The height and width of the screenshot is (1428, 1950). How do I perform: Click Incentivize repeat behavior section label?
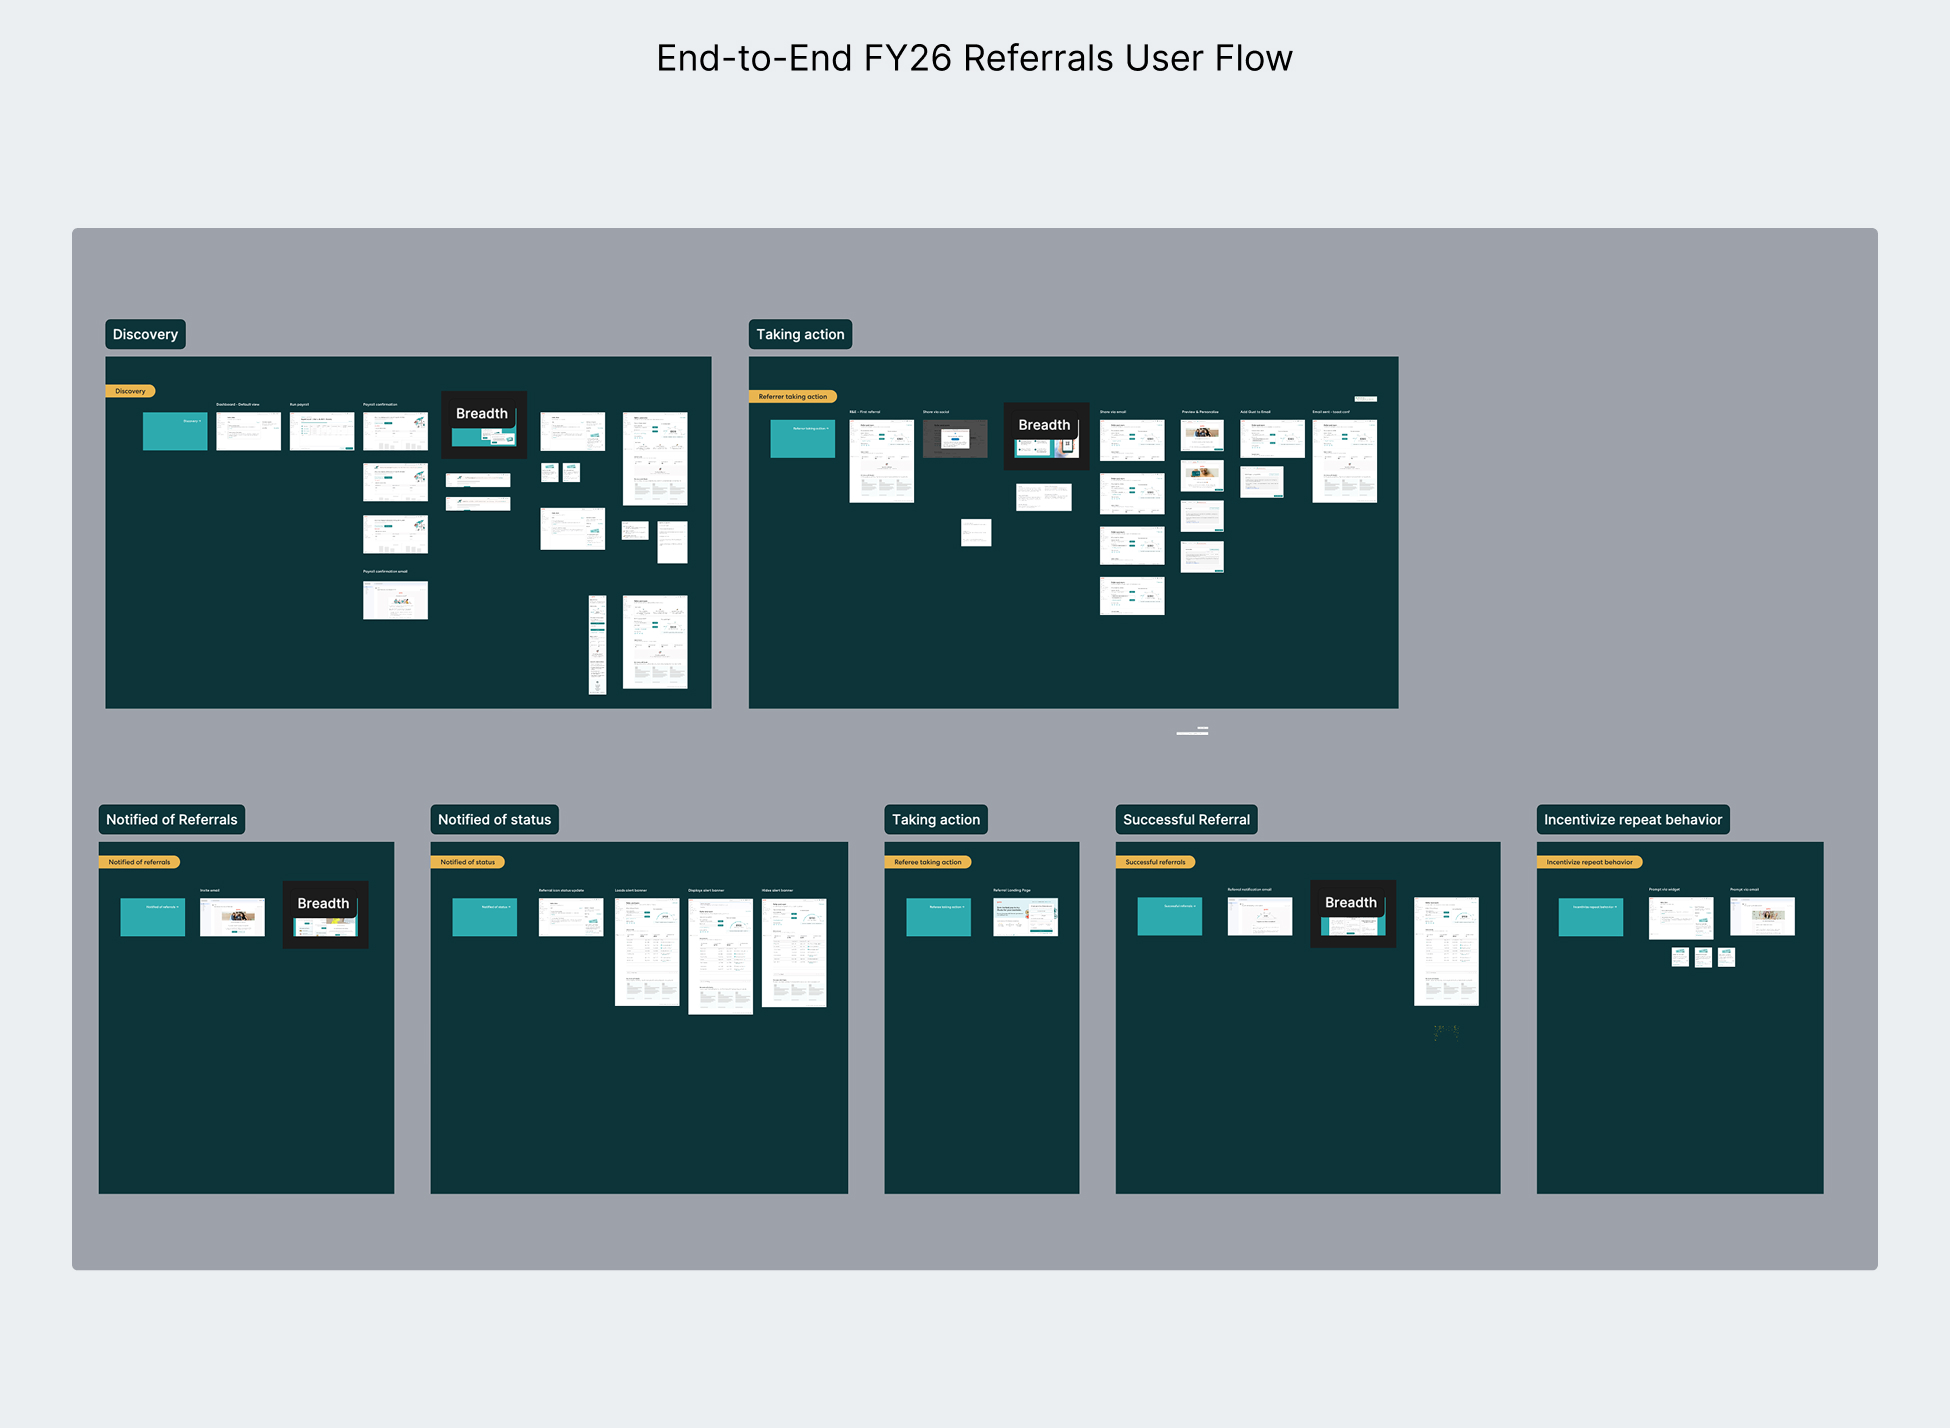1632,819
